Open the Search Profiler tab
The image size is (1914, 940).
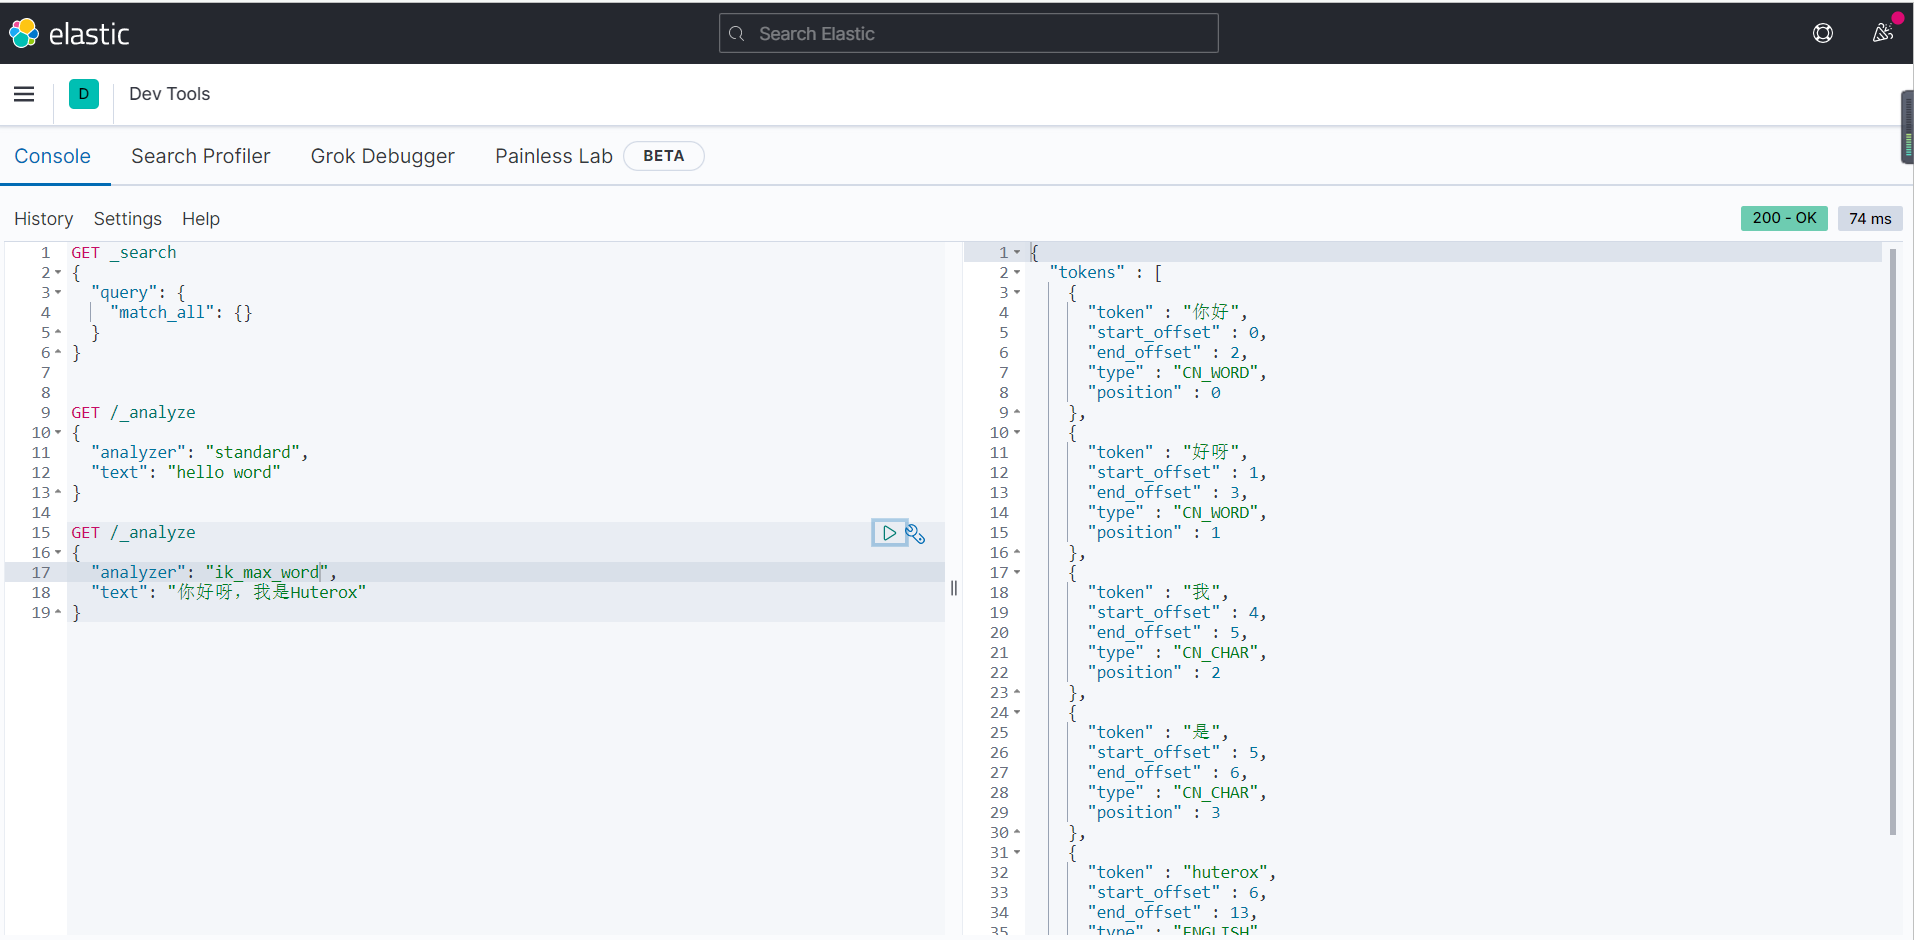(x=201, y=156)
